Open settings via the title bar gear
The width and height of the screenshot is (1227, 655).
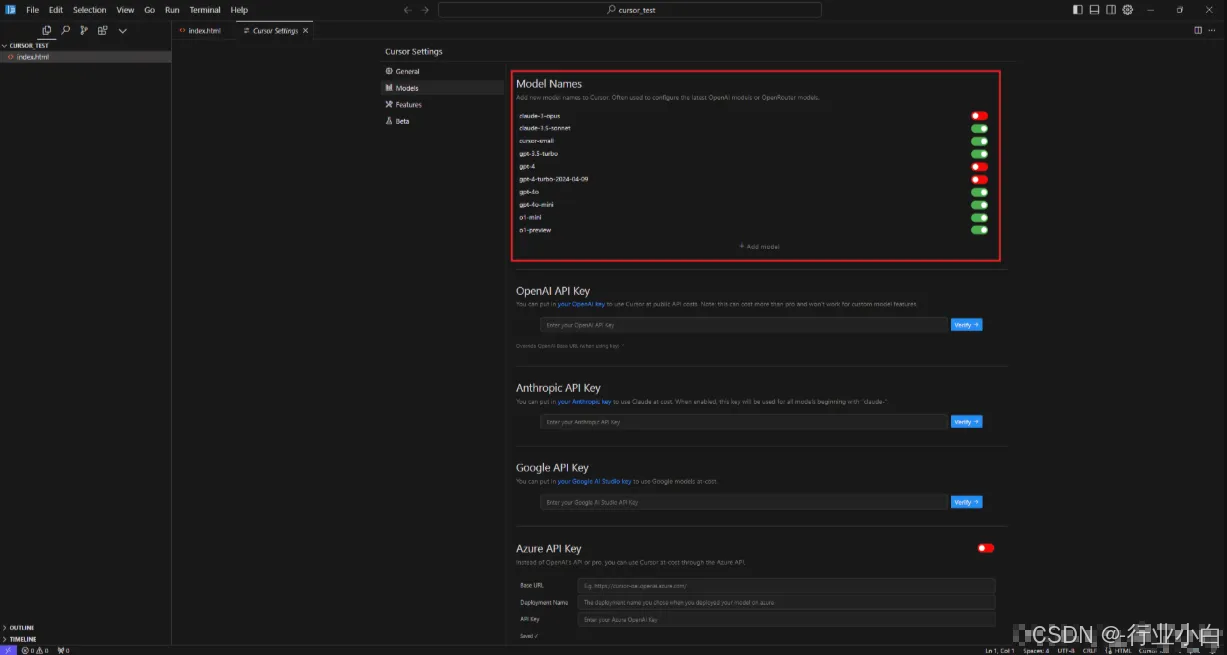[1128, 10]
